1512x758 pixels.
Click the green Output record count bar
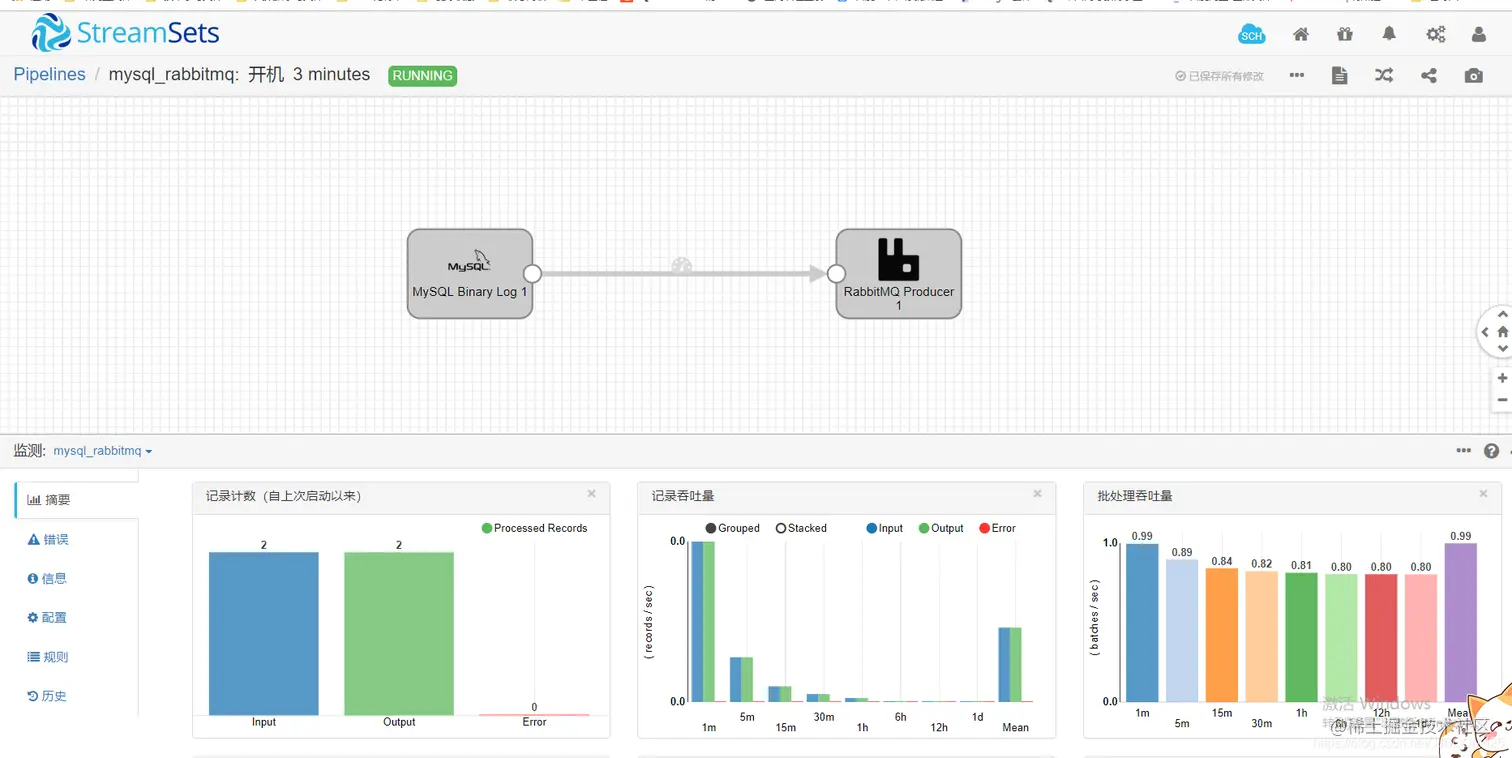(x=399, y=633)
